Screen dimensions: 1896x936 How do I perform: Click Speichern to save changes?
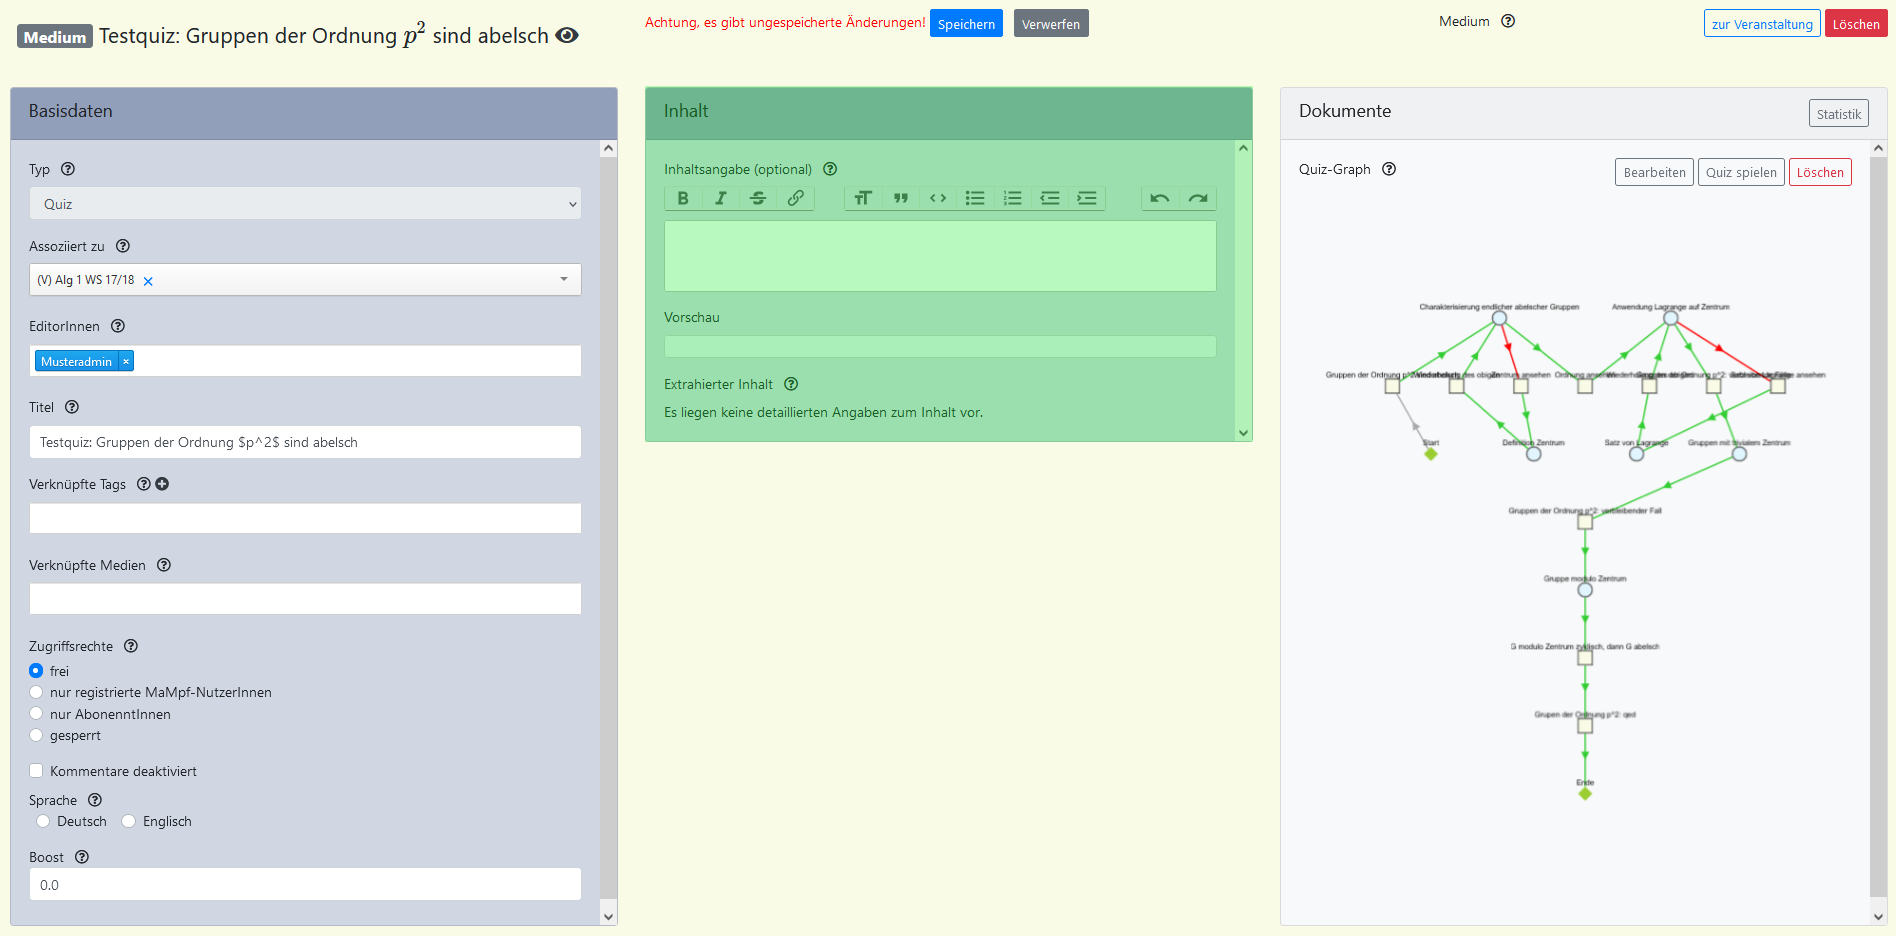(x=966, y=24)
